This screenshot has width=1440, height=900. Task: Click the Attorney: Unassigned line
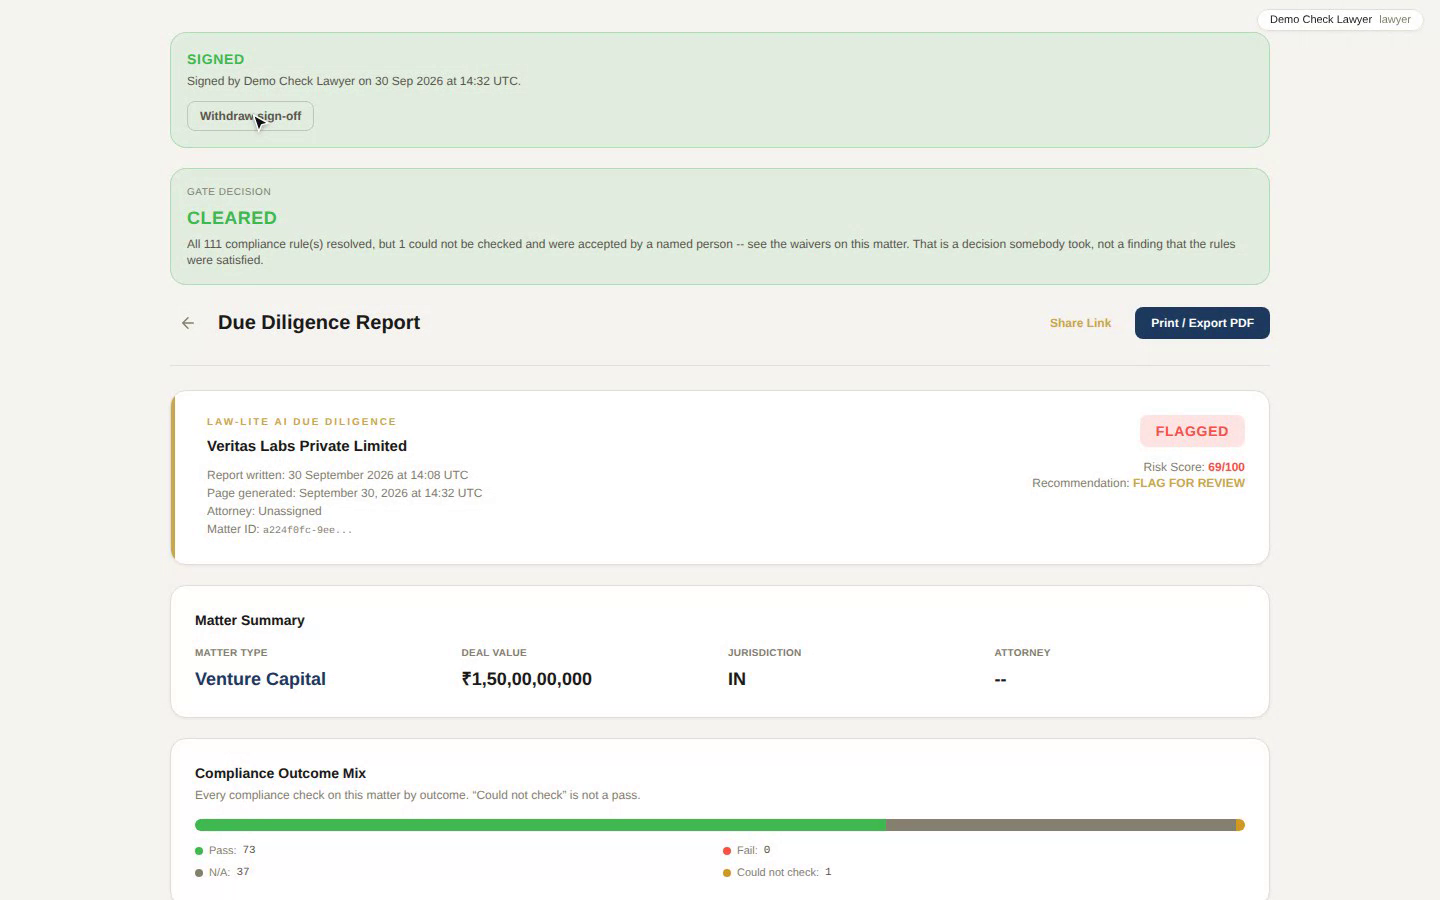tap(264, 511)
